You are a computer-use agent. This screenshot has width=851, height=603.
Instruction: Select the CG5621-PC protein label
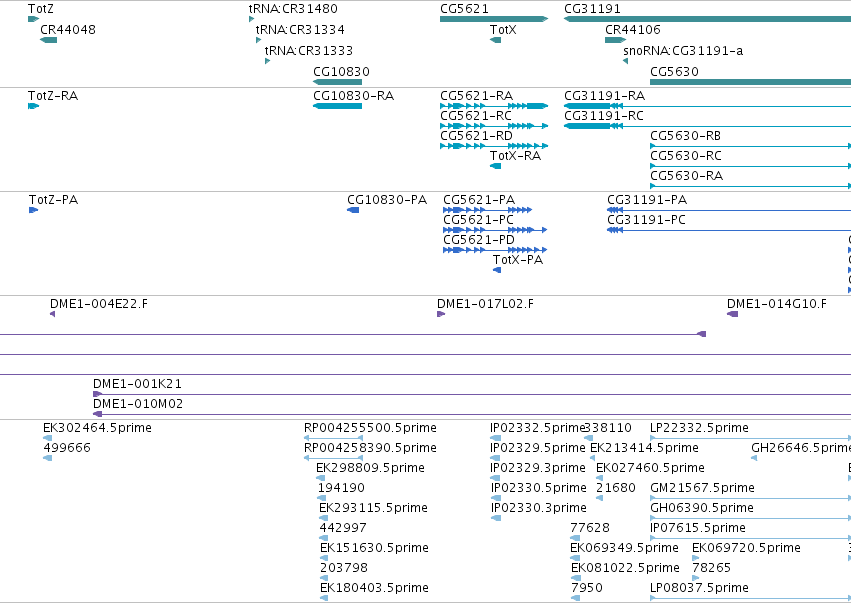479,220
